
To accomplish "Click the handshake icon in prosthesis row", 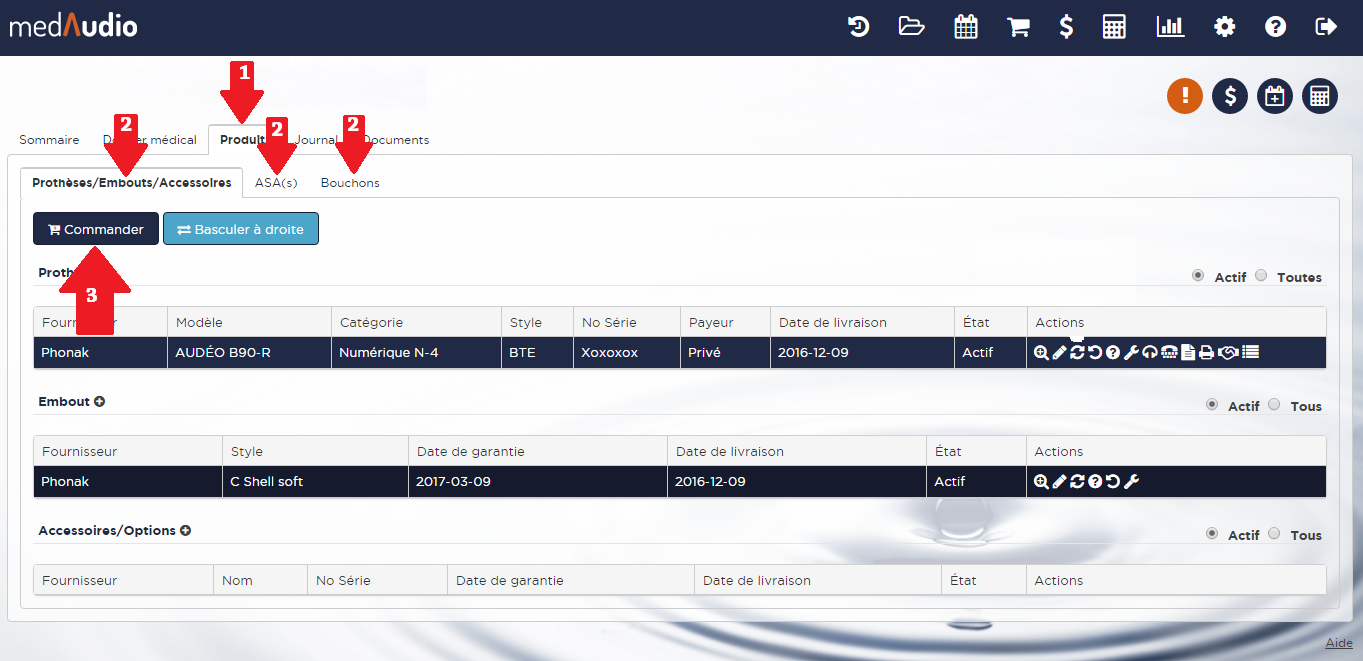I will tap(1228, 352).
